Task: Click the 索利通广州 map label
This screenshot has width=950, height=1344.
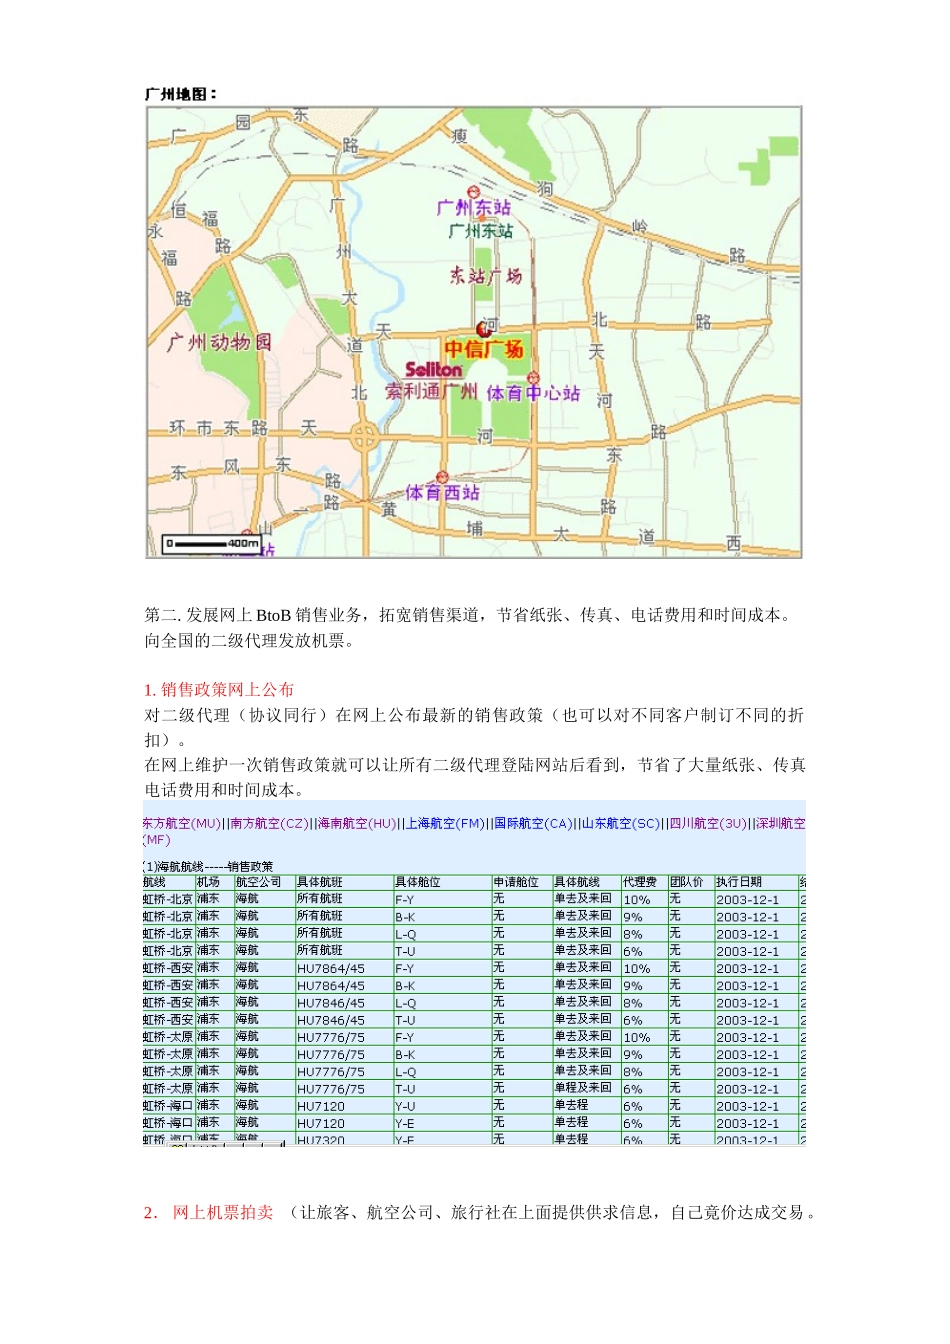Action: coord(432,391)
